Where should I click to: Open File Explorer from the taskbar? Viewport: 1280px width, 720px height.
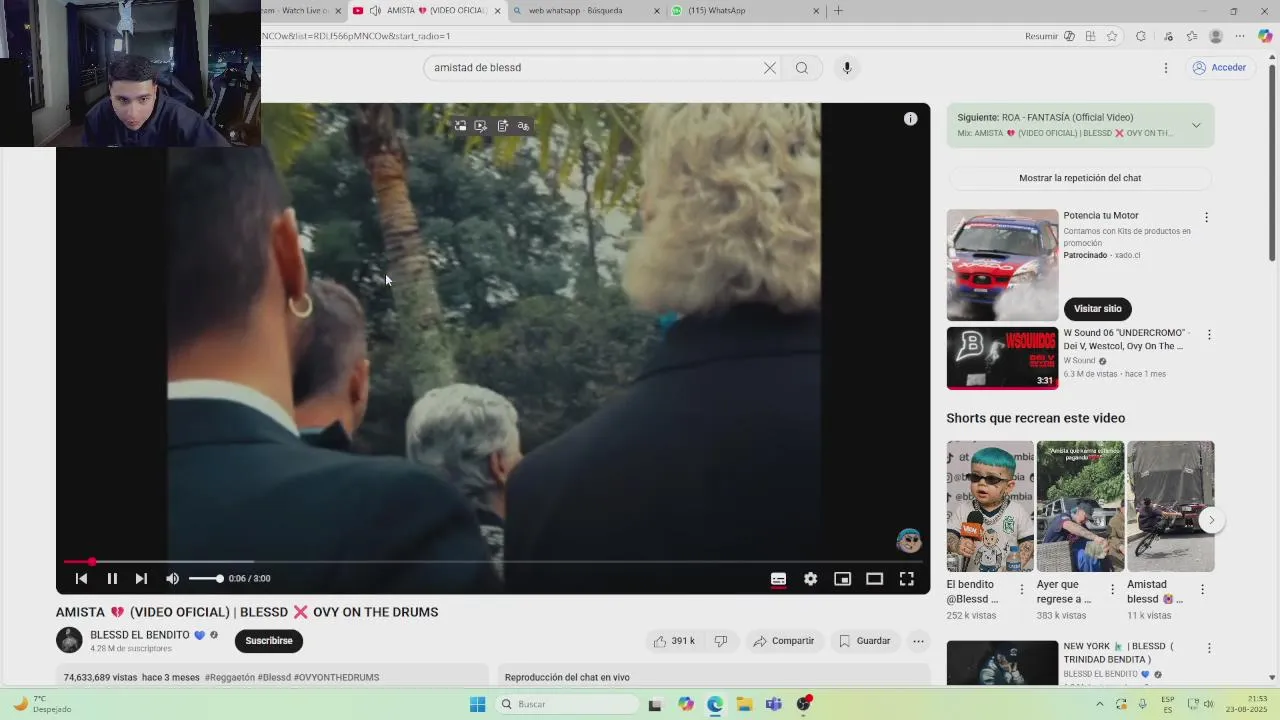pos(744,704)
